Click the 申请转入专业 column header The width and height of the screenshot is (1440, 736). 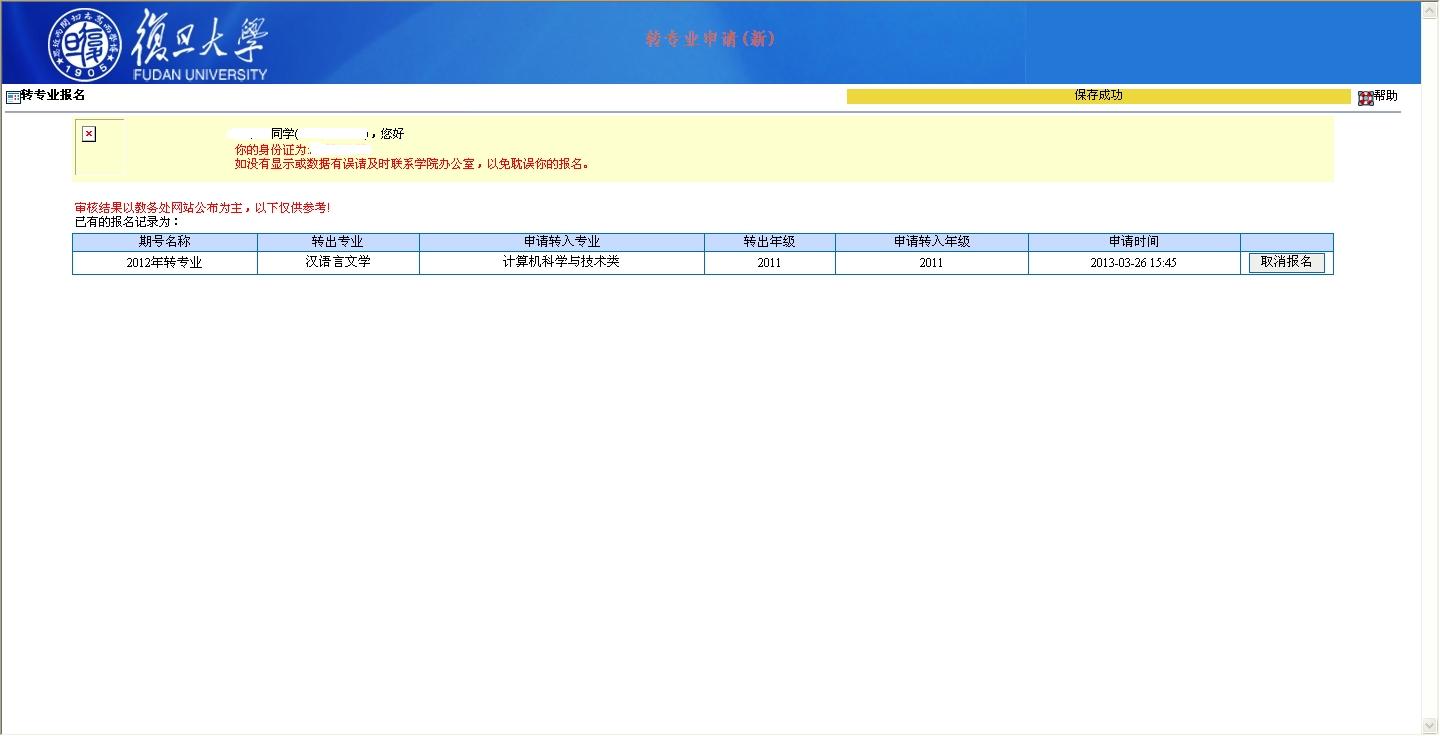[561, 242]
